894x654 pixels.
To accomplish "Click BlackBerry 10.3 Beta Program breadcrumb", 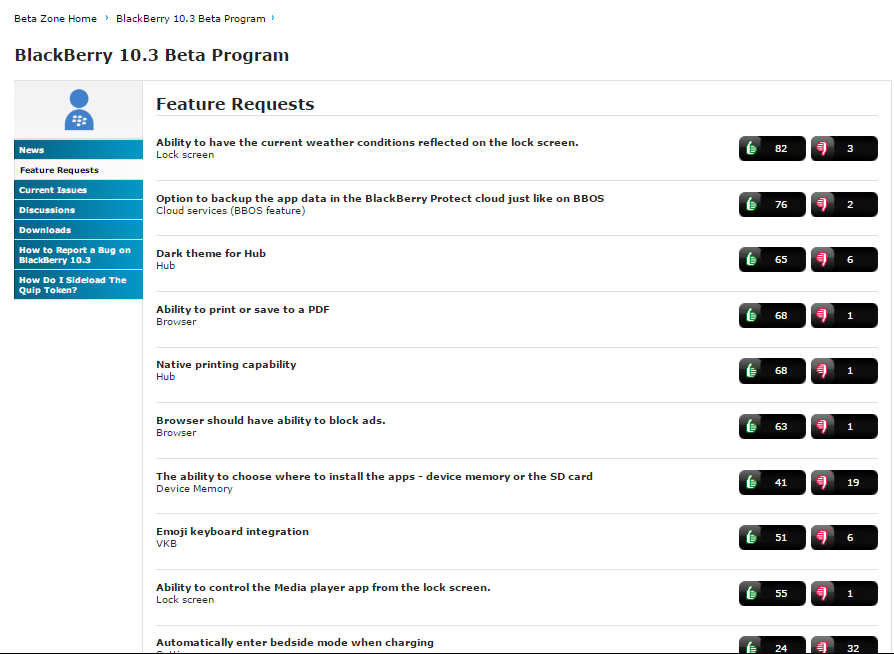I will 191,18.
